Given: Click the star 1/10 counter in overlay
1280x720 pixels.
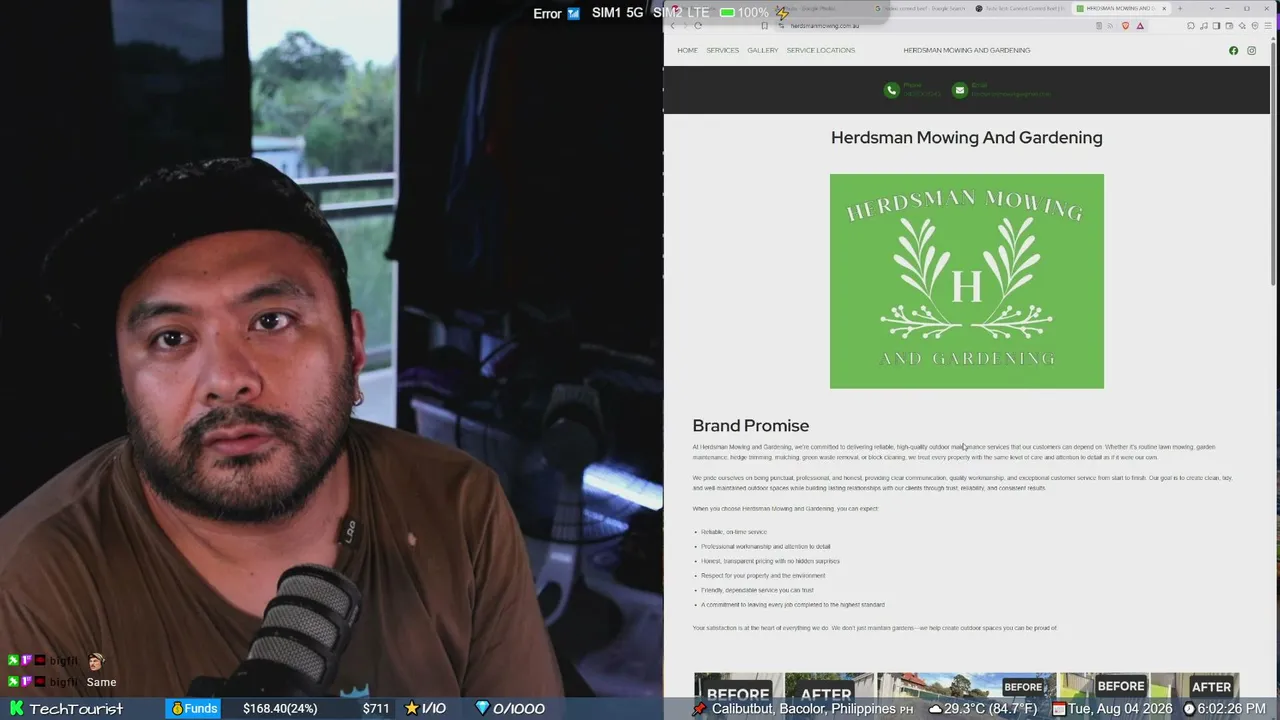Looking at the screenshot, I should [426, 708].
